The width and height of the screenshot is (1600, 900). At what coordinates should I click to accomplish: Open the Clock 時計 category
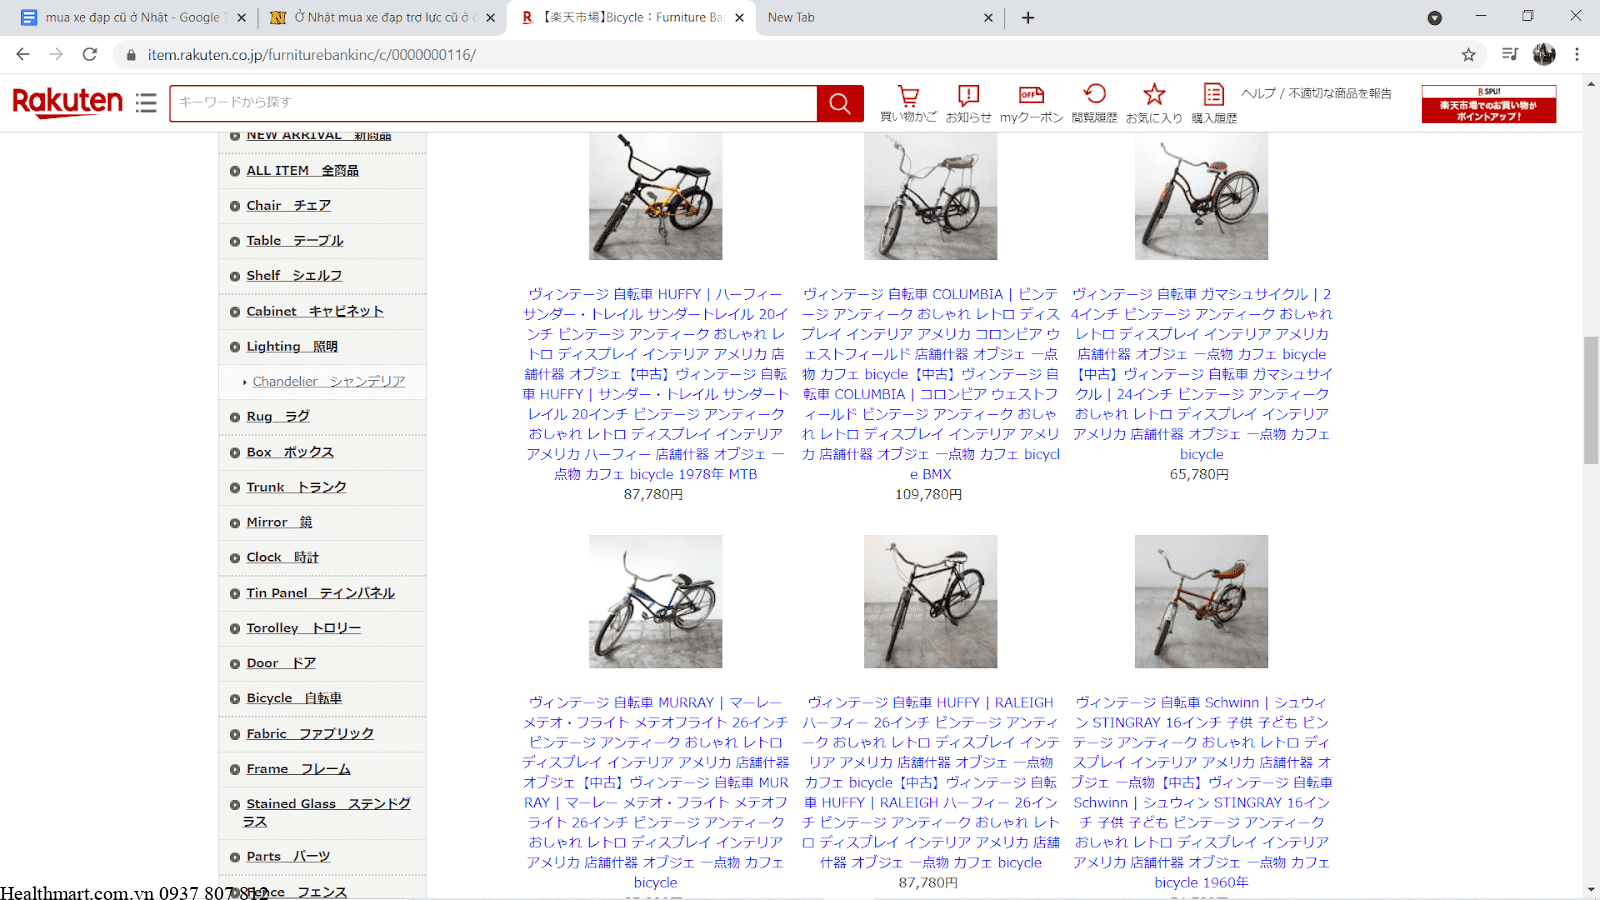[x=282, y=558]
